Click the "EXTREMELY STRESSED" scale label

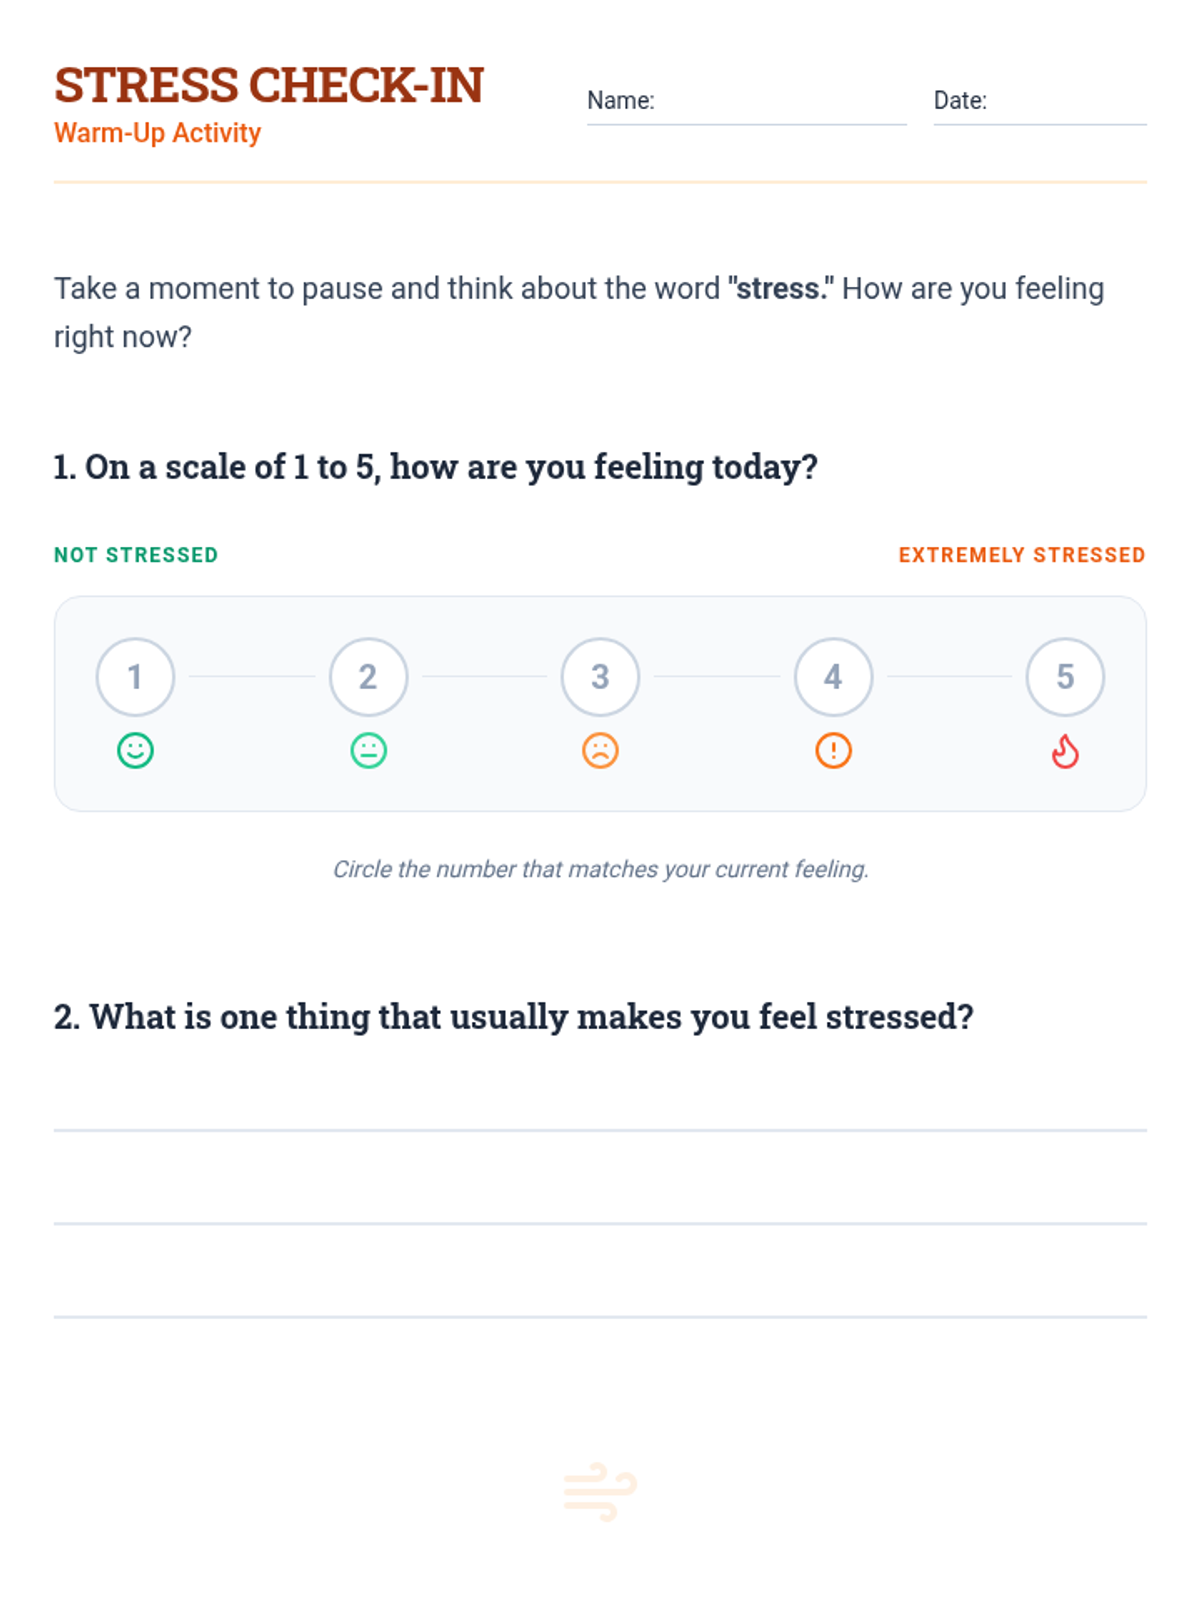[x=1021, y=555]
